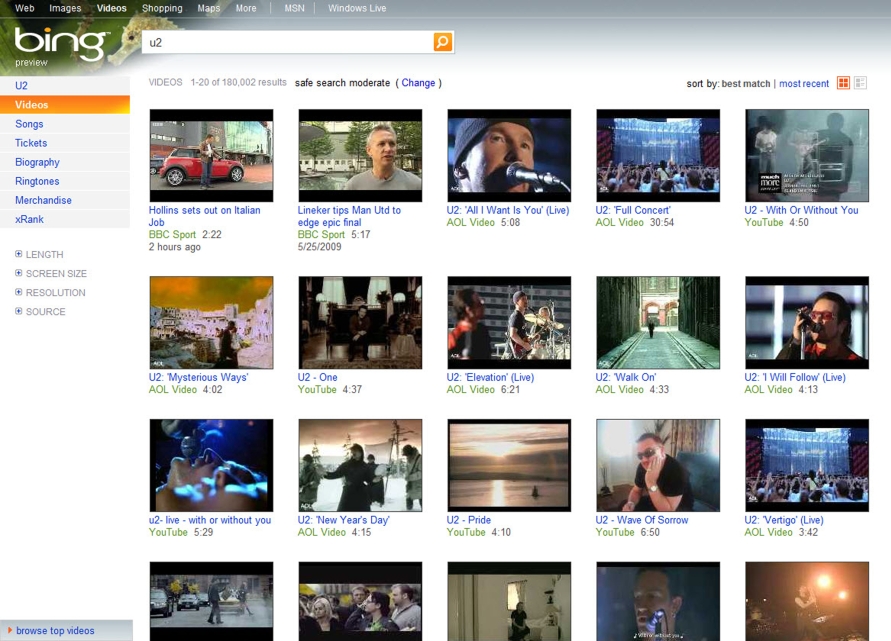The height and width of the screenshot is (641, 891).
Task: Click U2: 'Vertigo' (Live) title link
Action: pyautogui.click(x=784, y=519)
